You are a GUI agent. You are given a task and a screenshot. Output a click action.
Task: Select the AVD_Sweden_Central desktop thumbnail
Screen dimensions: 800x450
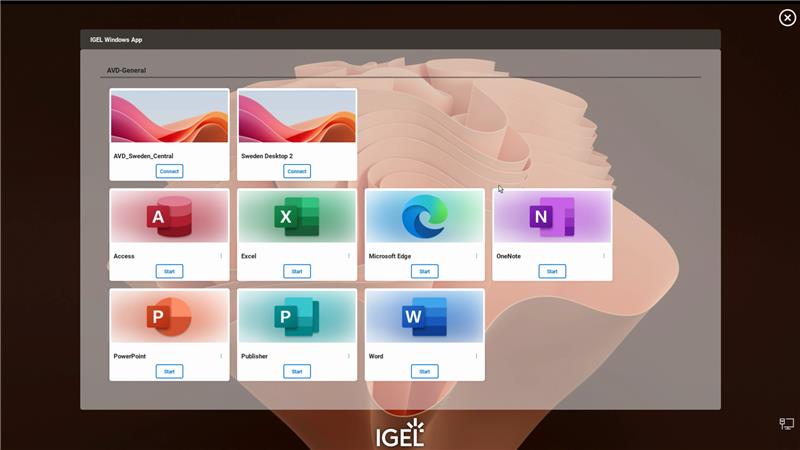(169, 117)
